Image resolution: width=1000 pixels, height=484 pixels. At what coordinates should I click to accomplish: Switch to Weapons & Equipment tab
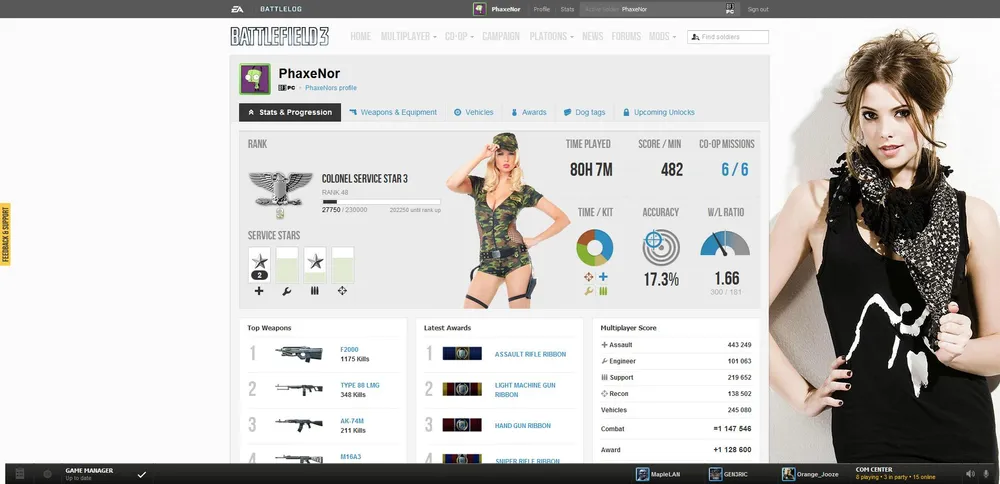point(393,112)
